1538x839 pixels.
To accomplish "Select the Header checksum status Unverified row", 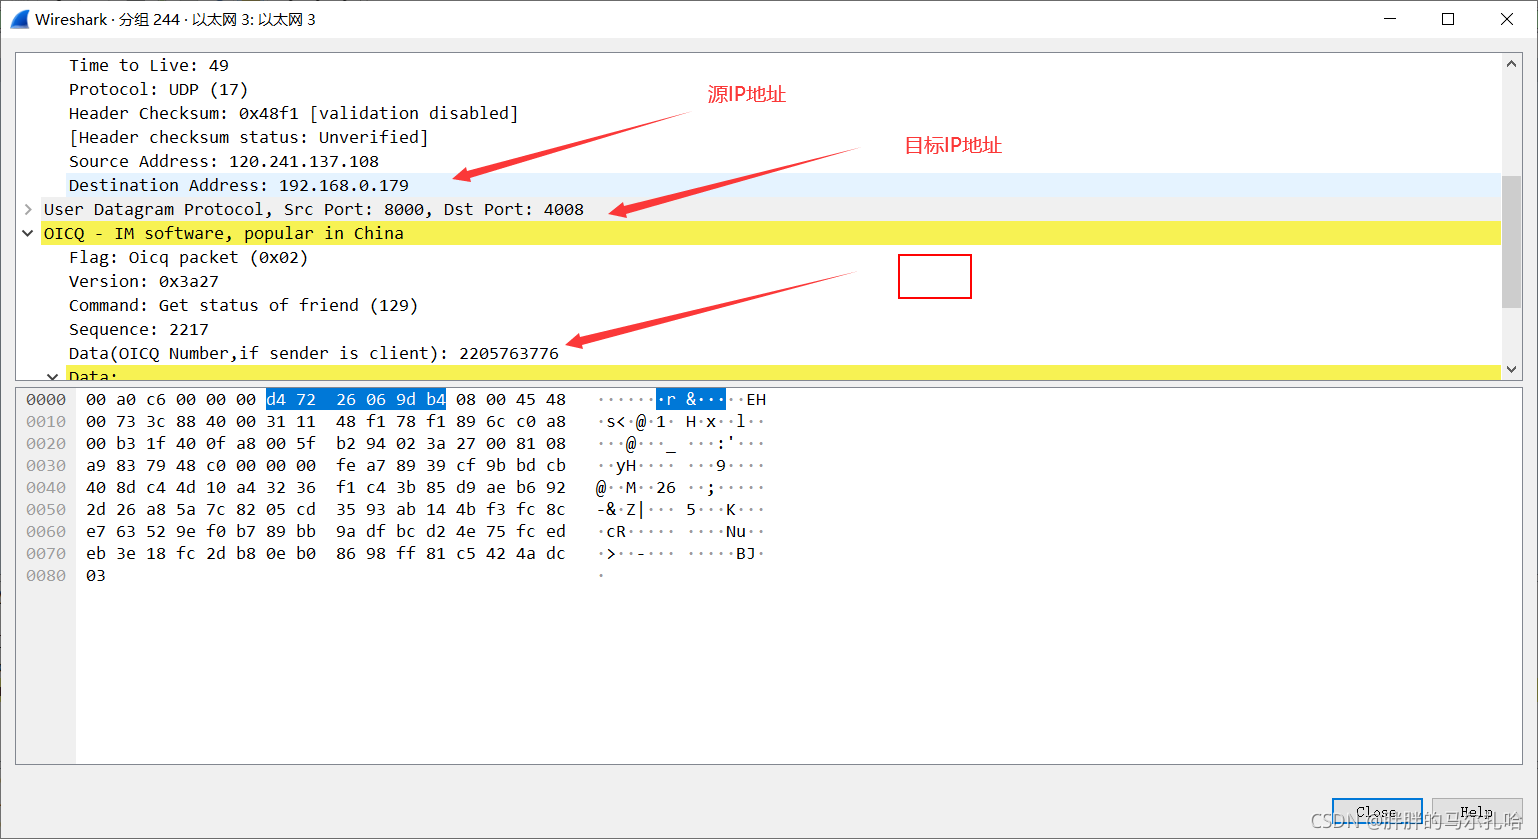I will click(x=248, y=137).
